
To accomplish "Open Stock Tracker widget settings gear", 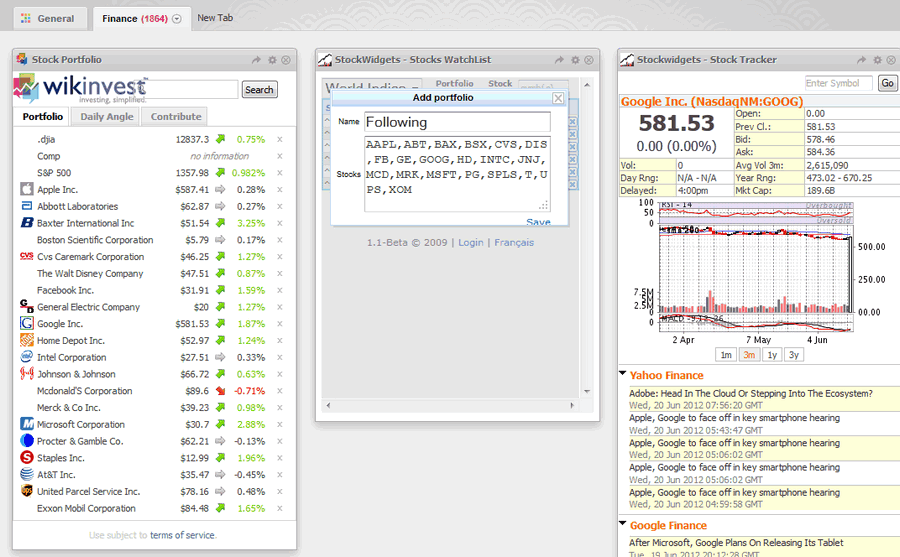I will click(877, 60).
